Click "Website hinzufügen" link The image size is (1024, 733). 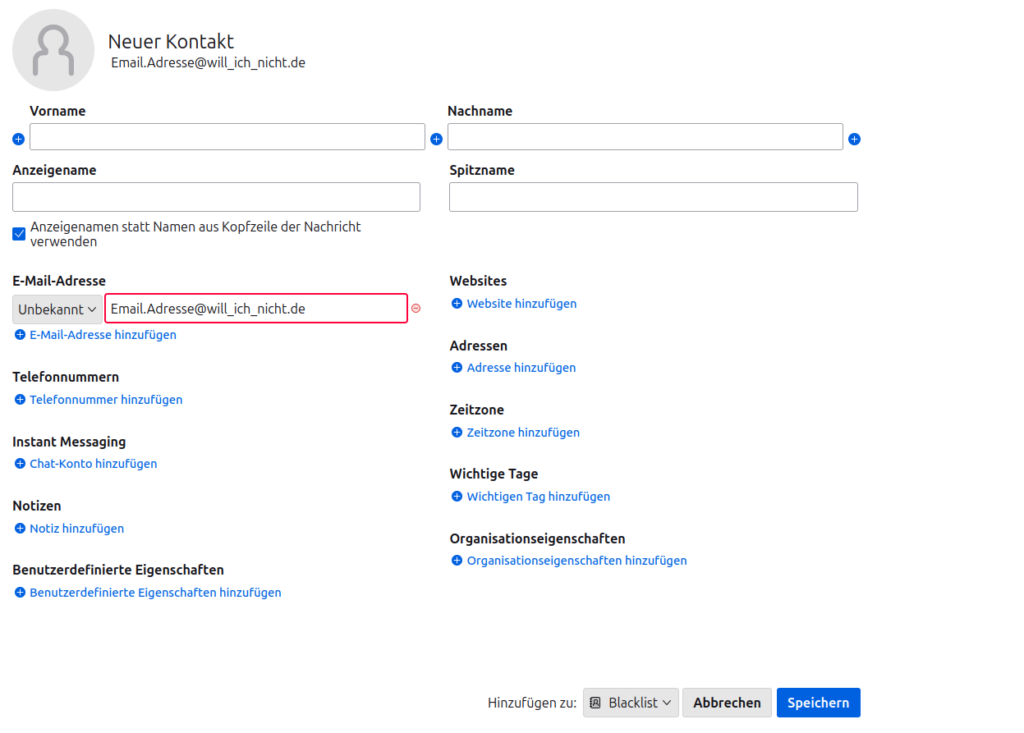[x=521, y=304]
